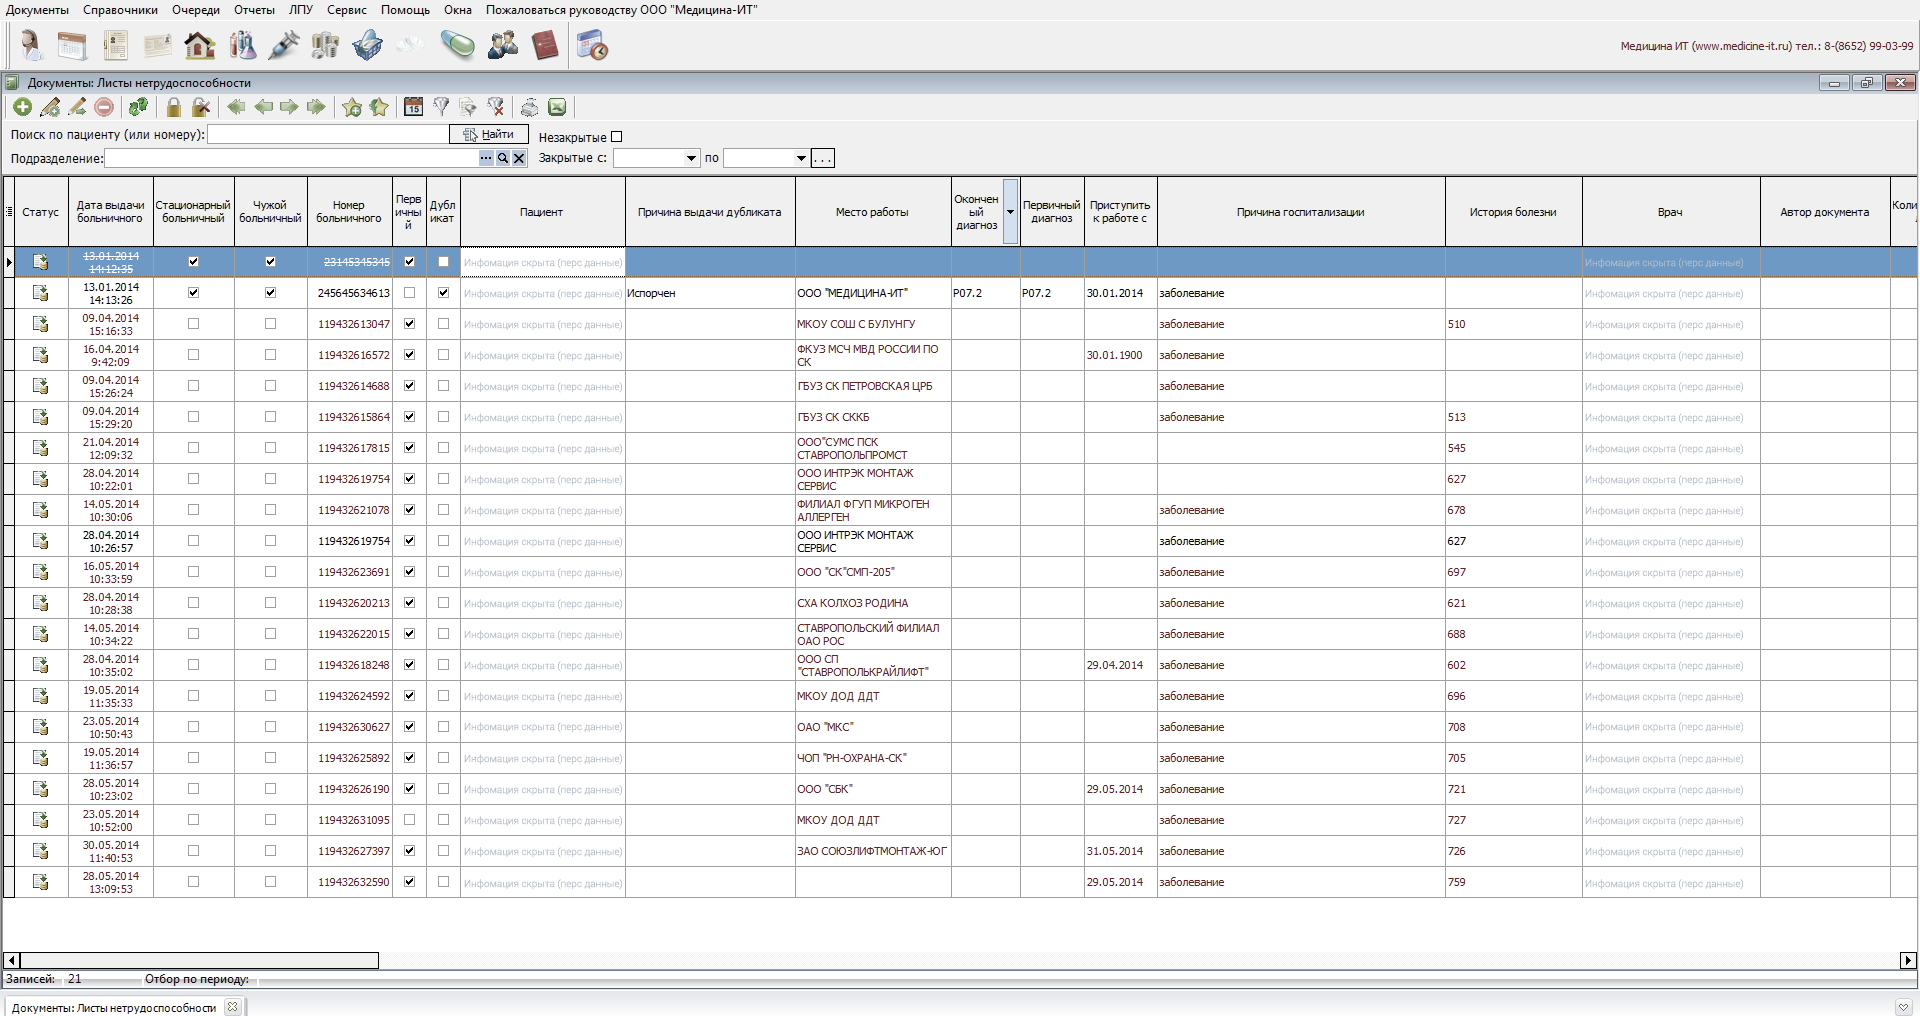
Task: Open the syringe icon in main toolbar
Action: point(284,45)
